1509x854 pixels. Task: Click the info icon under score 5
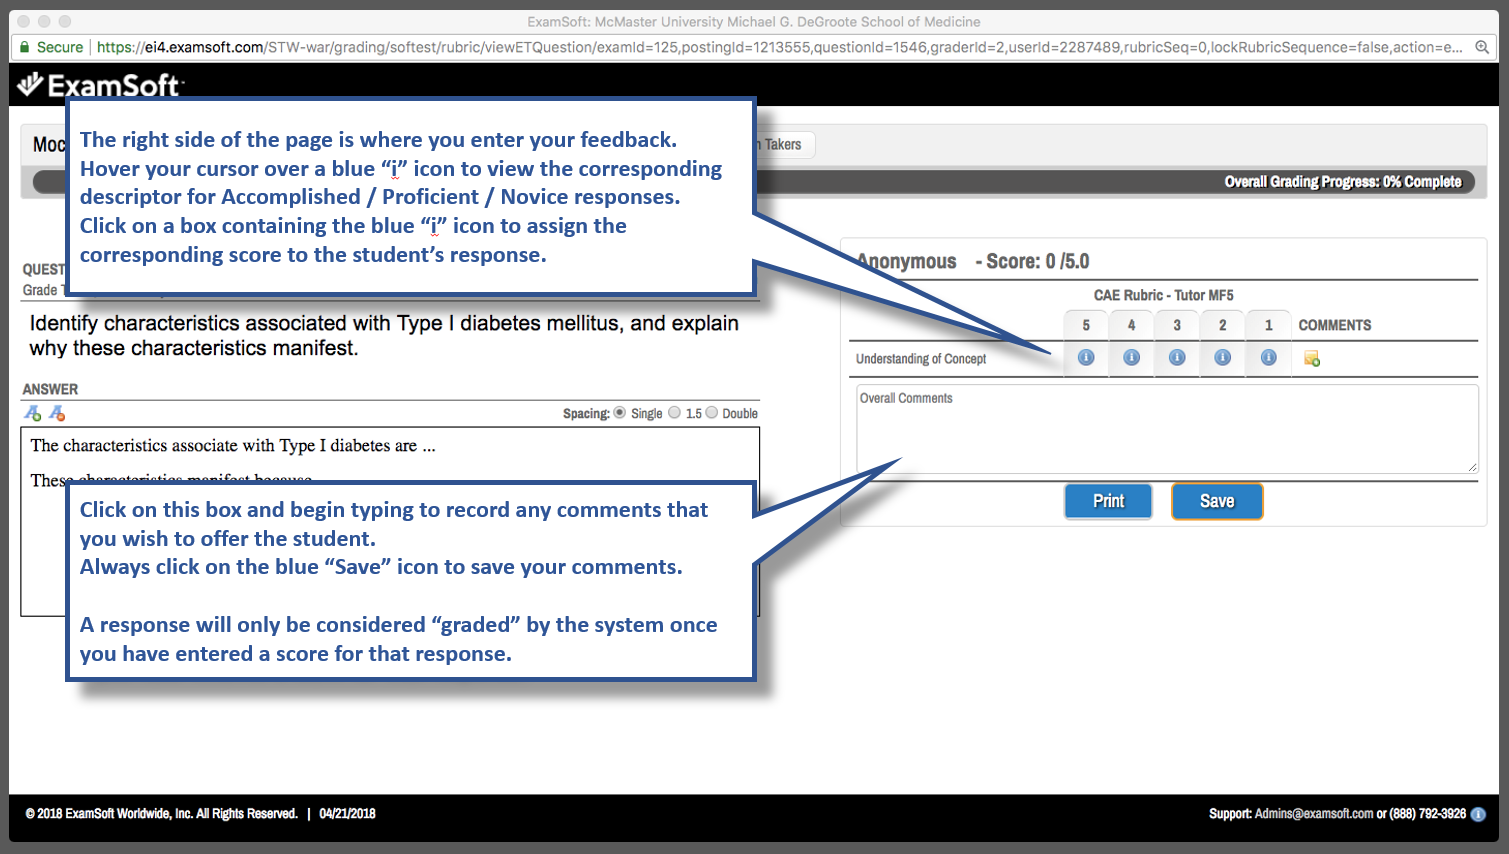pyautogui.click(x=1086, y=358)
